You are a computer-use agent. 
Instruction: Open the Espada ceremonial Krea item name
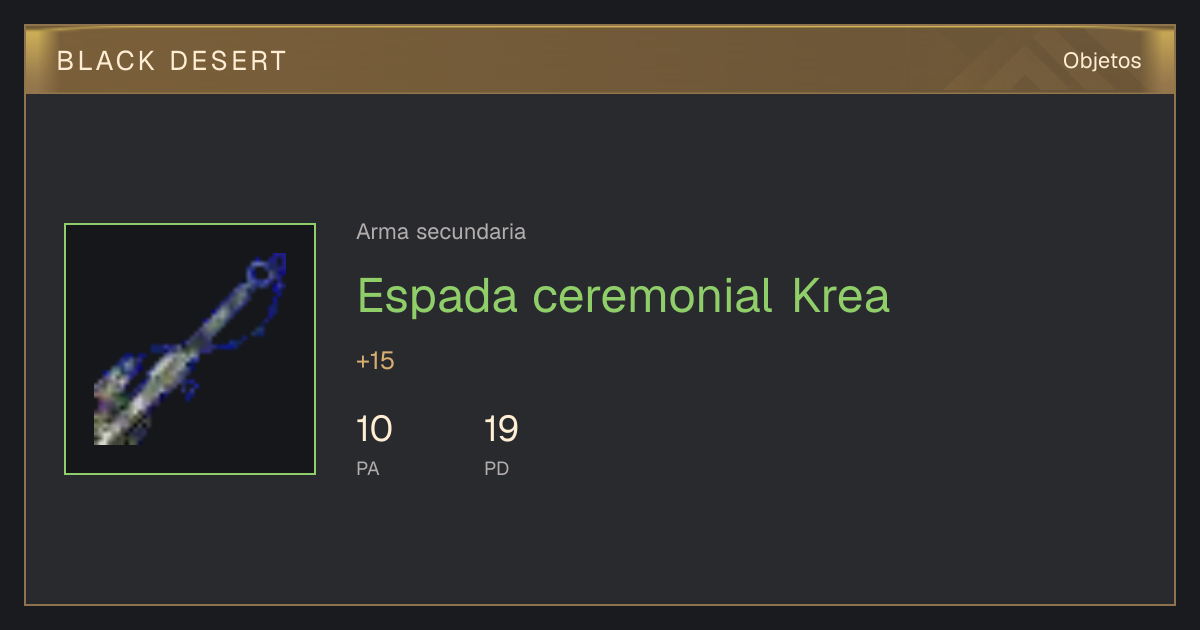tap(623, 296)
